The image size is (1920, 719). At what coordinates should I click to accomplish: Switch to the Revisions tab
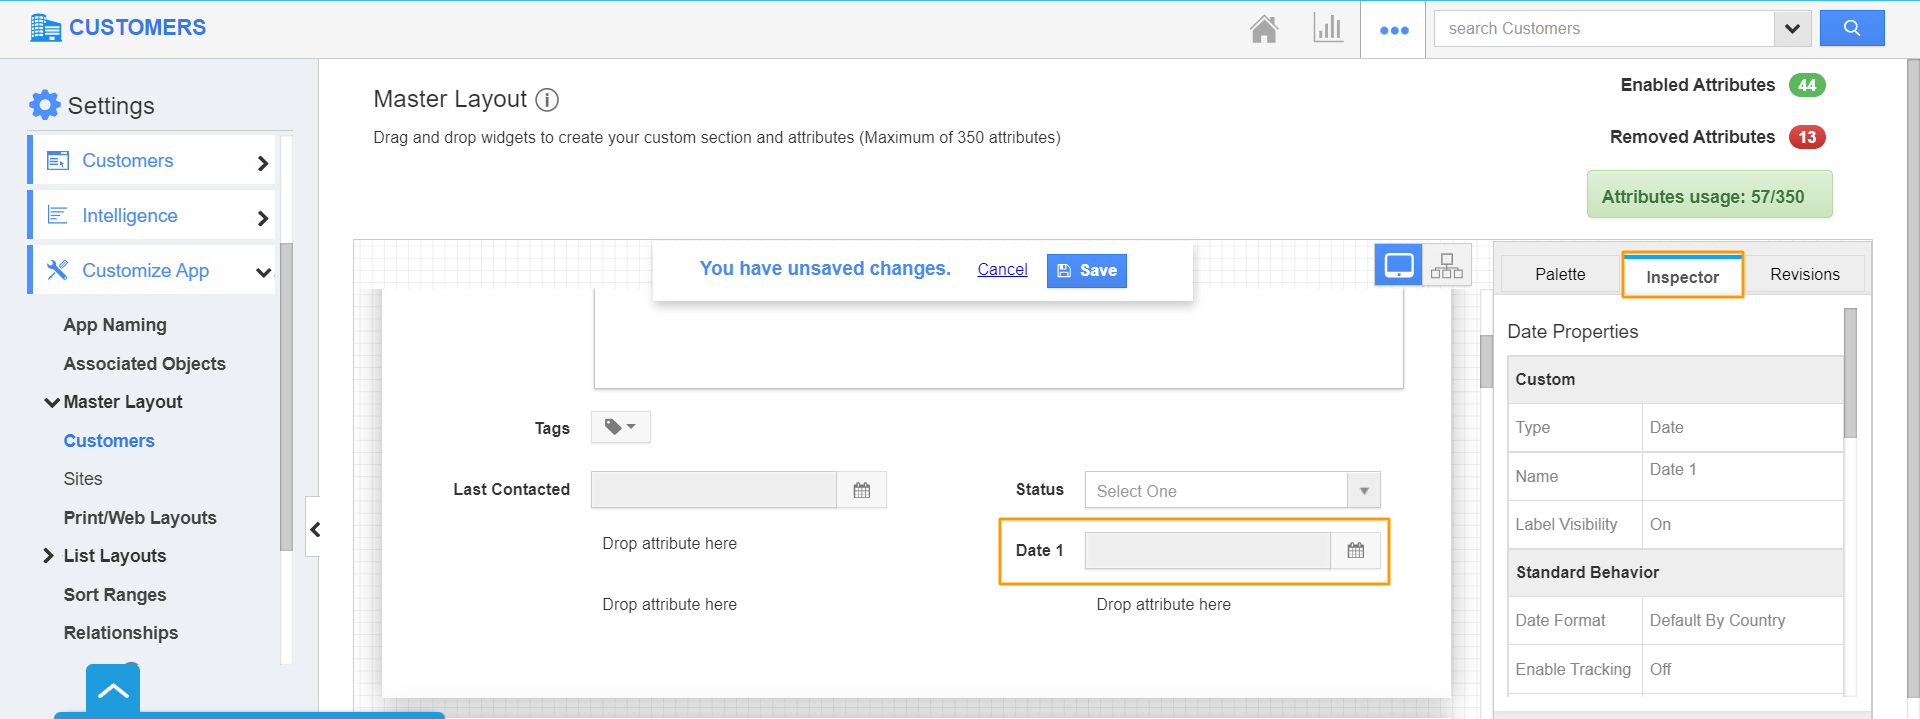click(x=1804, y=274)
